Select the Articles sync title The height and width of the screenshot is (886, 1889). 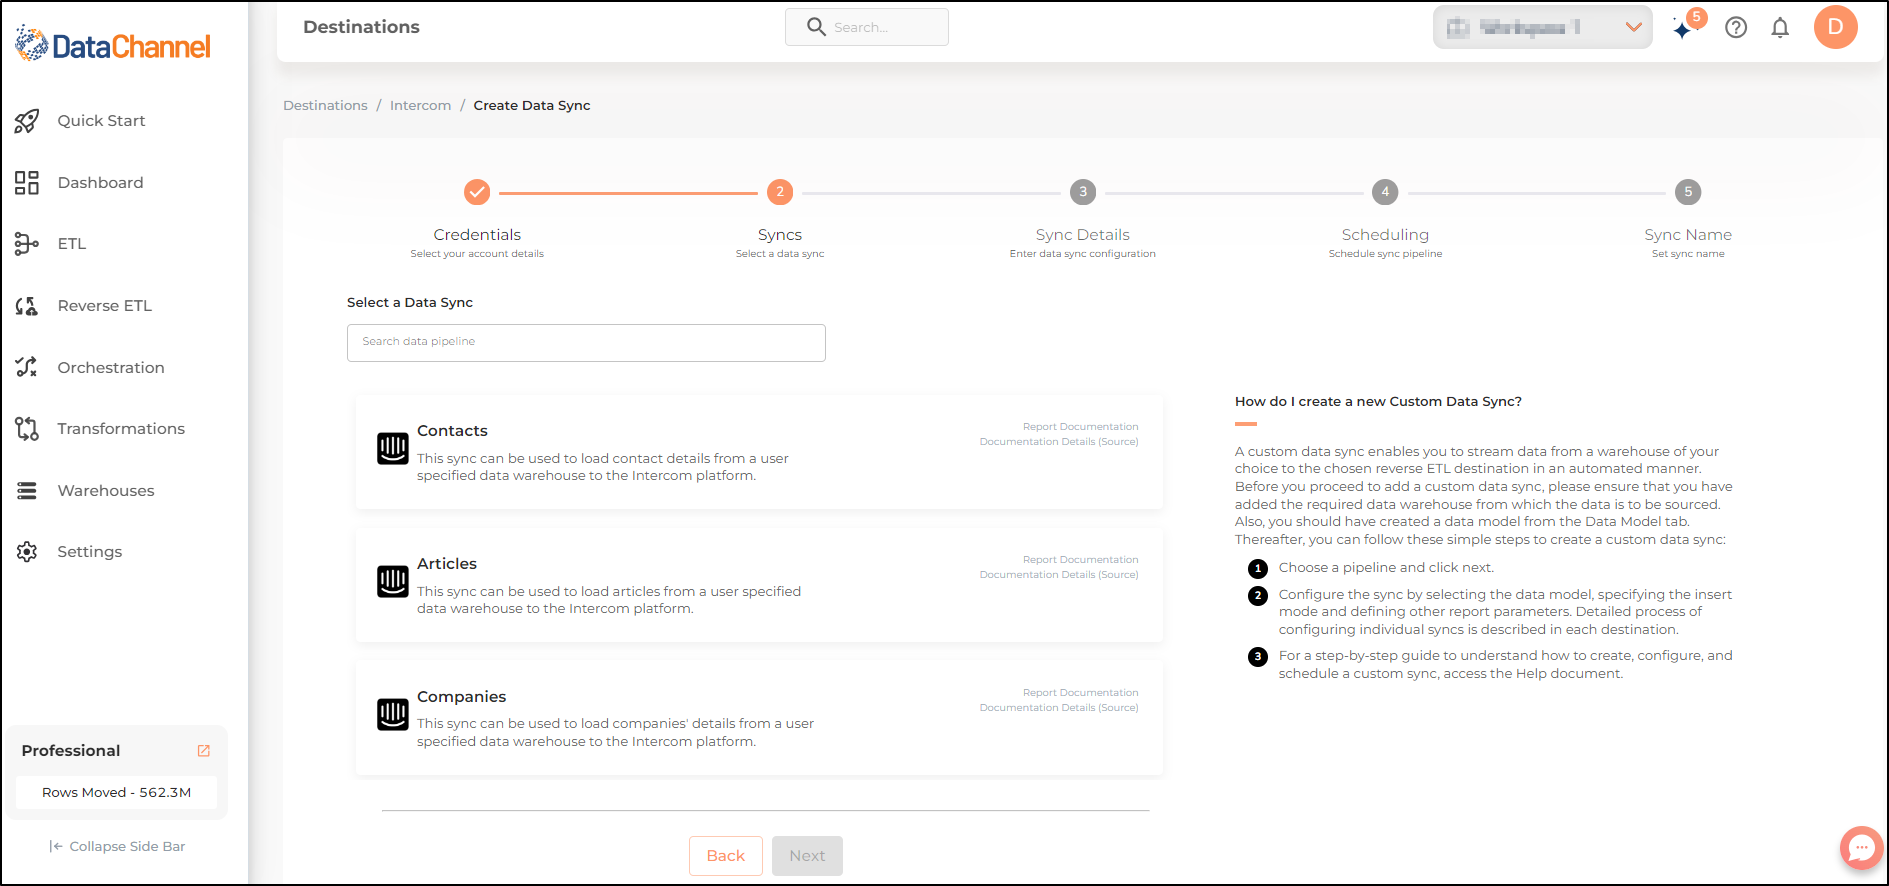tap(447, 564)
